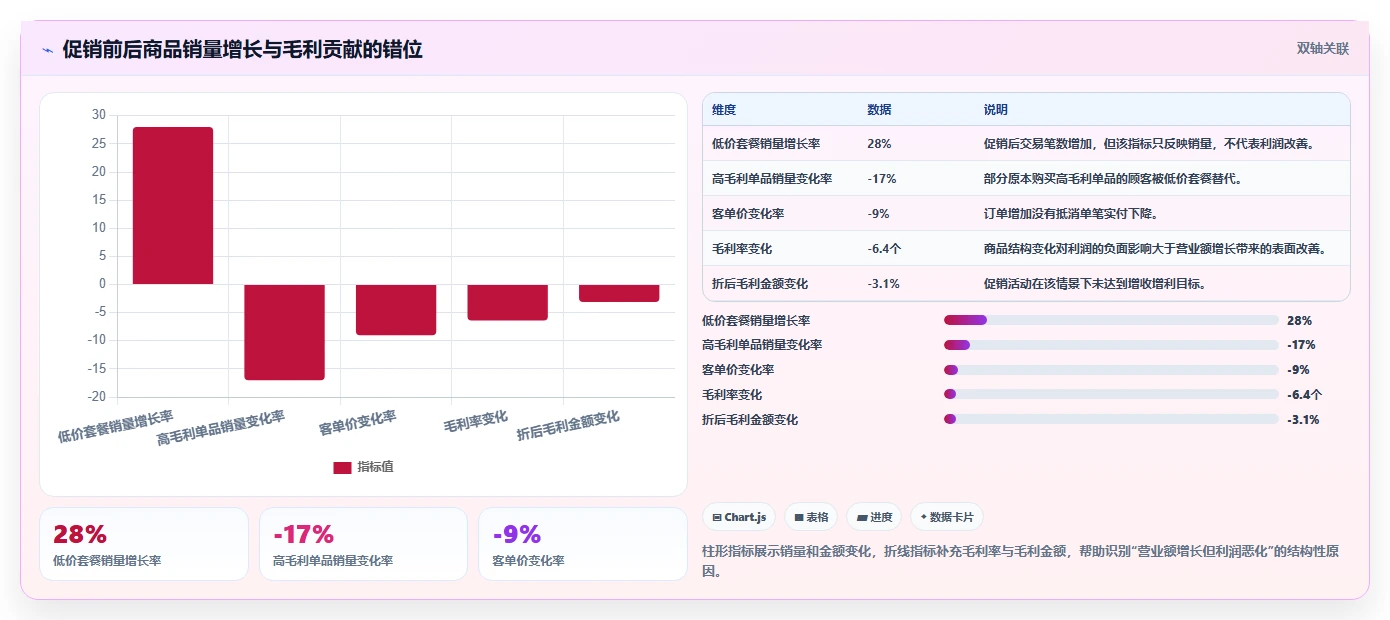
Task: Select the table cell 低价套餐销量增长率
Action: pyautogui.click(x=766, y=144)
